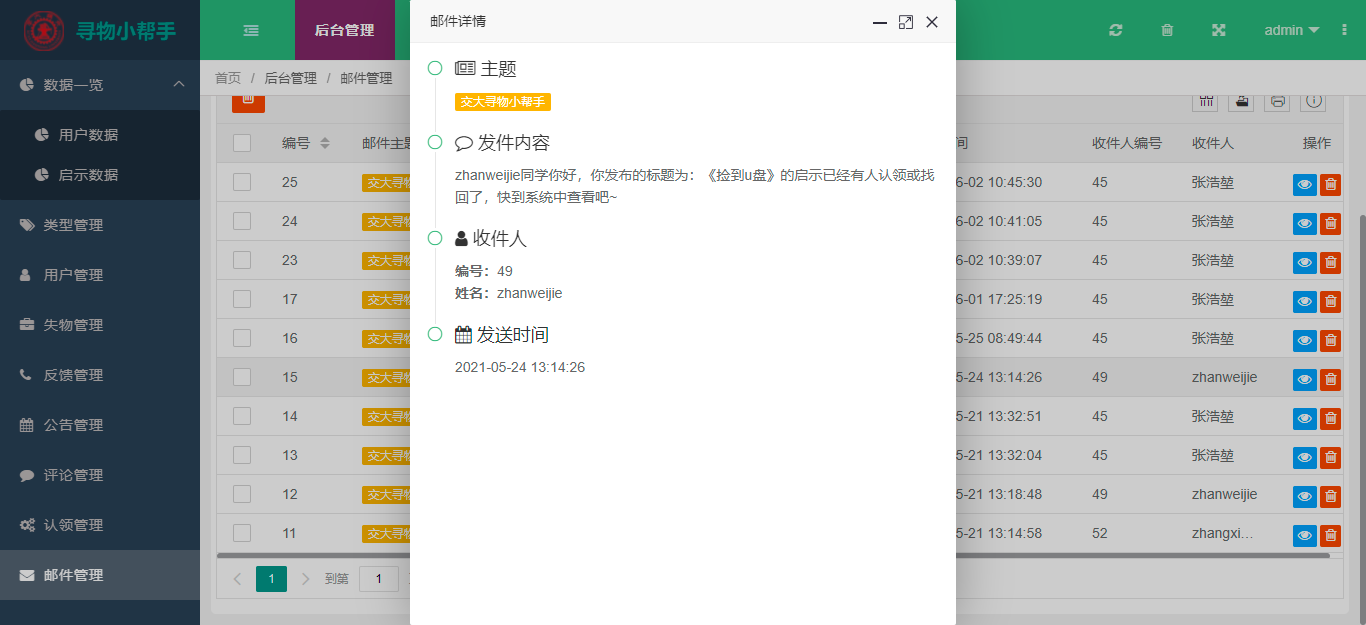This screenshot has height=625, width=1366.
Task: Click the page number input field
Action: 379,578
